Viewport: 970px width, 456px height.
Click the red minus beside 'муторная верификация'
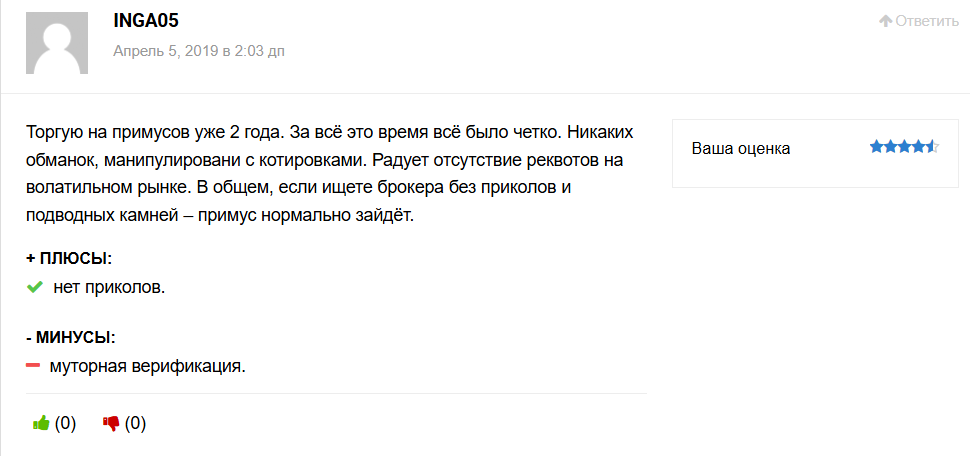[x=33, y=366]
